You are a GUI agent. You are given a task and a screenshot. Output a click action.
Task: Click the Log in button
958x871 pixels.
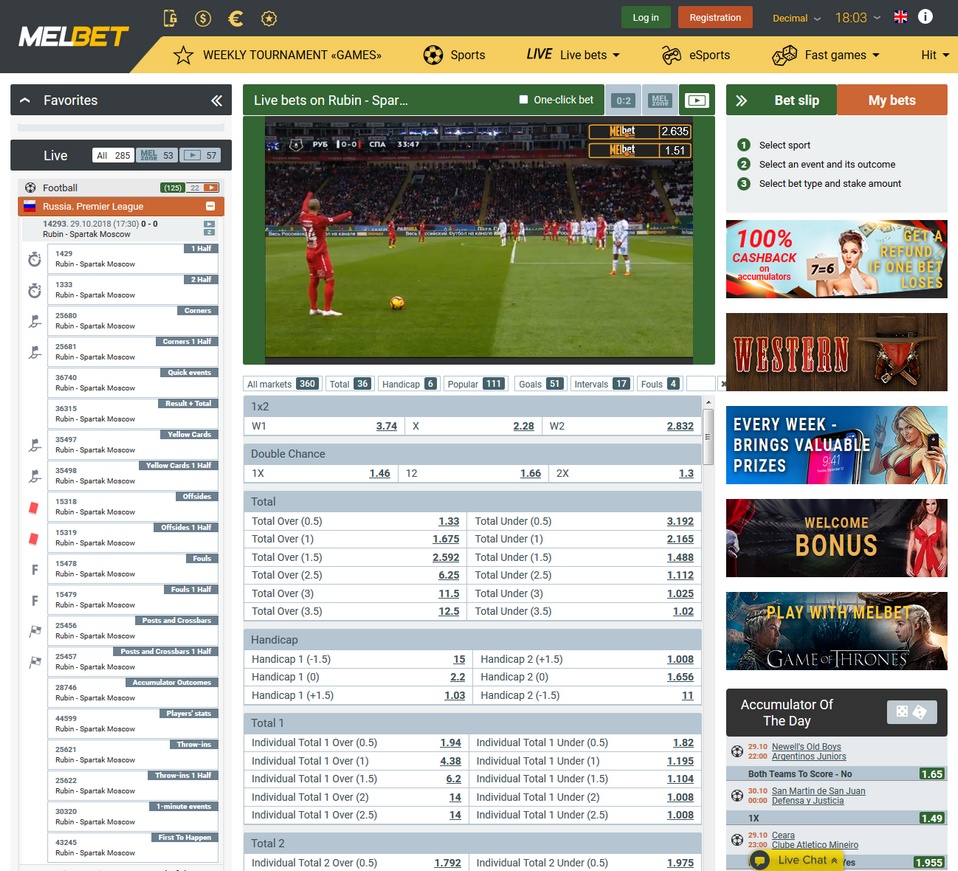pos(646,17)
